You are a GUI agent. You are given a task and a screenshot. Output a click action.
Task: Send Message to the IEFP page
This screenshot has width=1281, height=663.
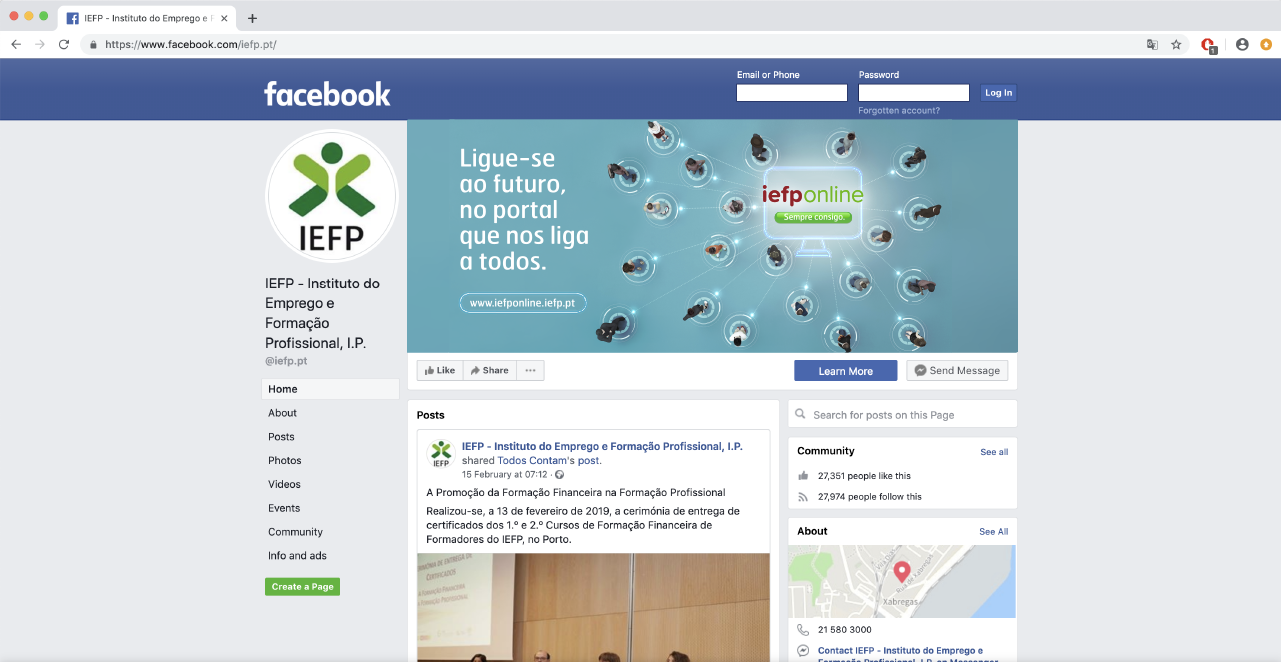point(957,371)
